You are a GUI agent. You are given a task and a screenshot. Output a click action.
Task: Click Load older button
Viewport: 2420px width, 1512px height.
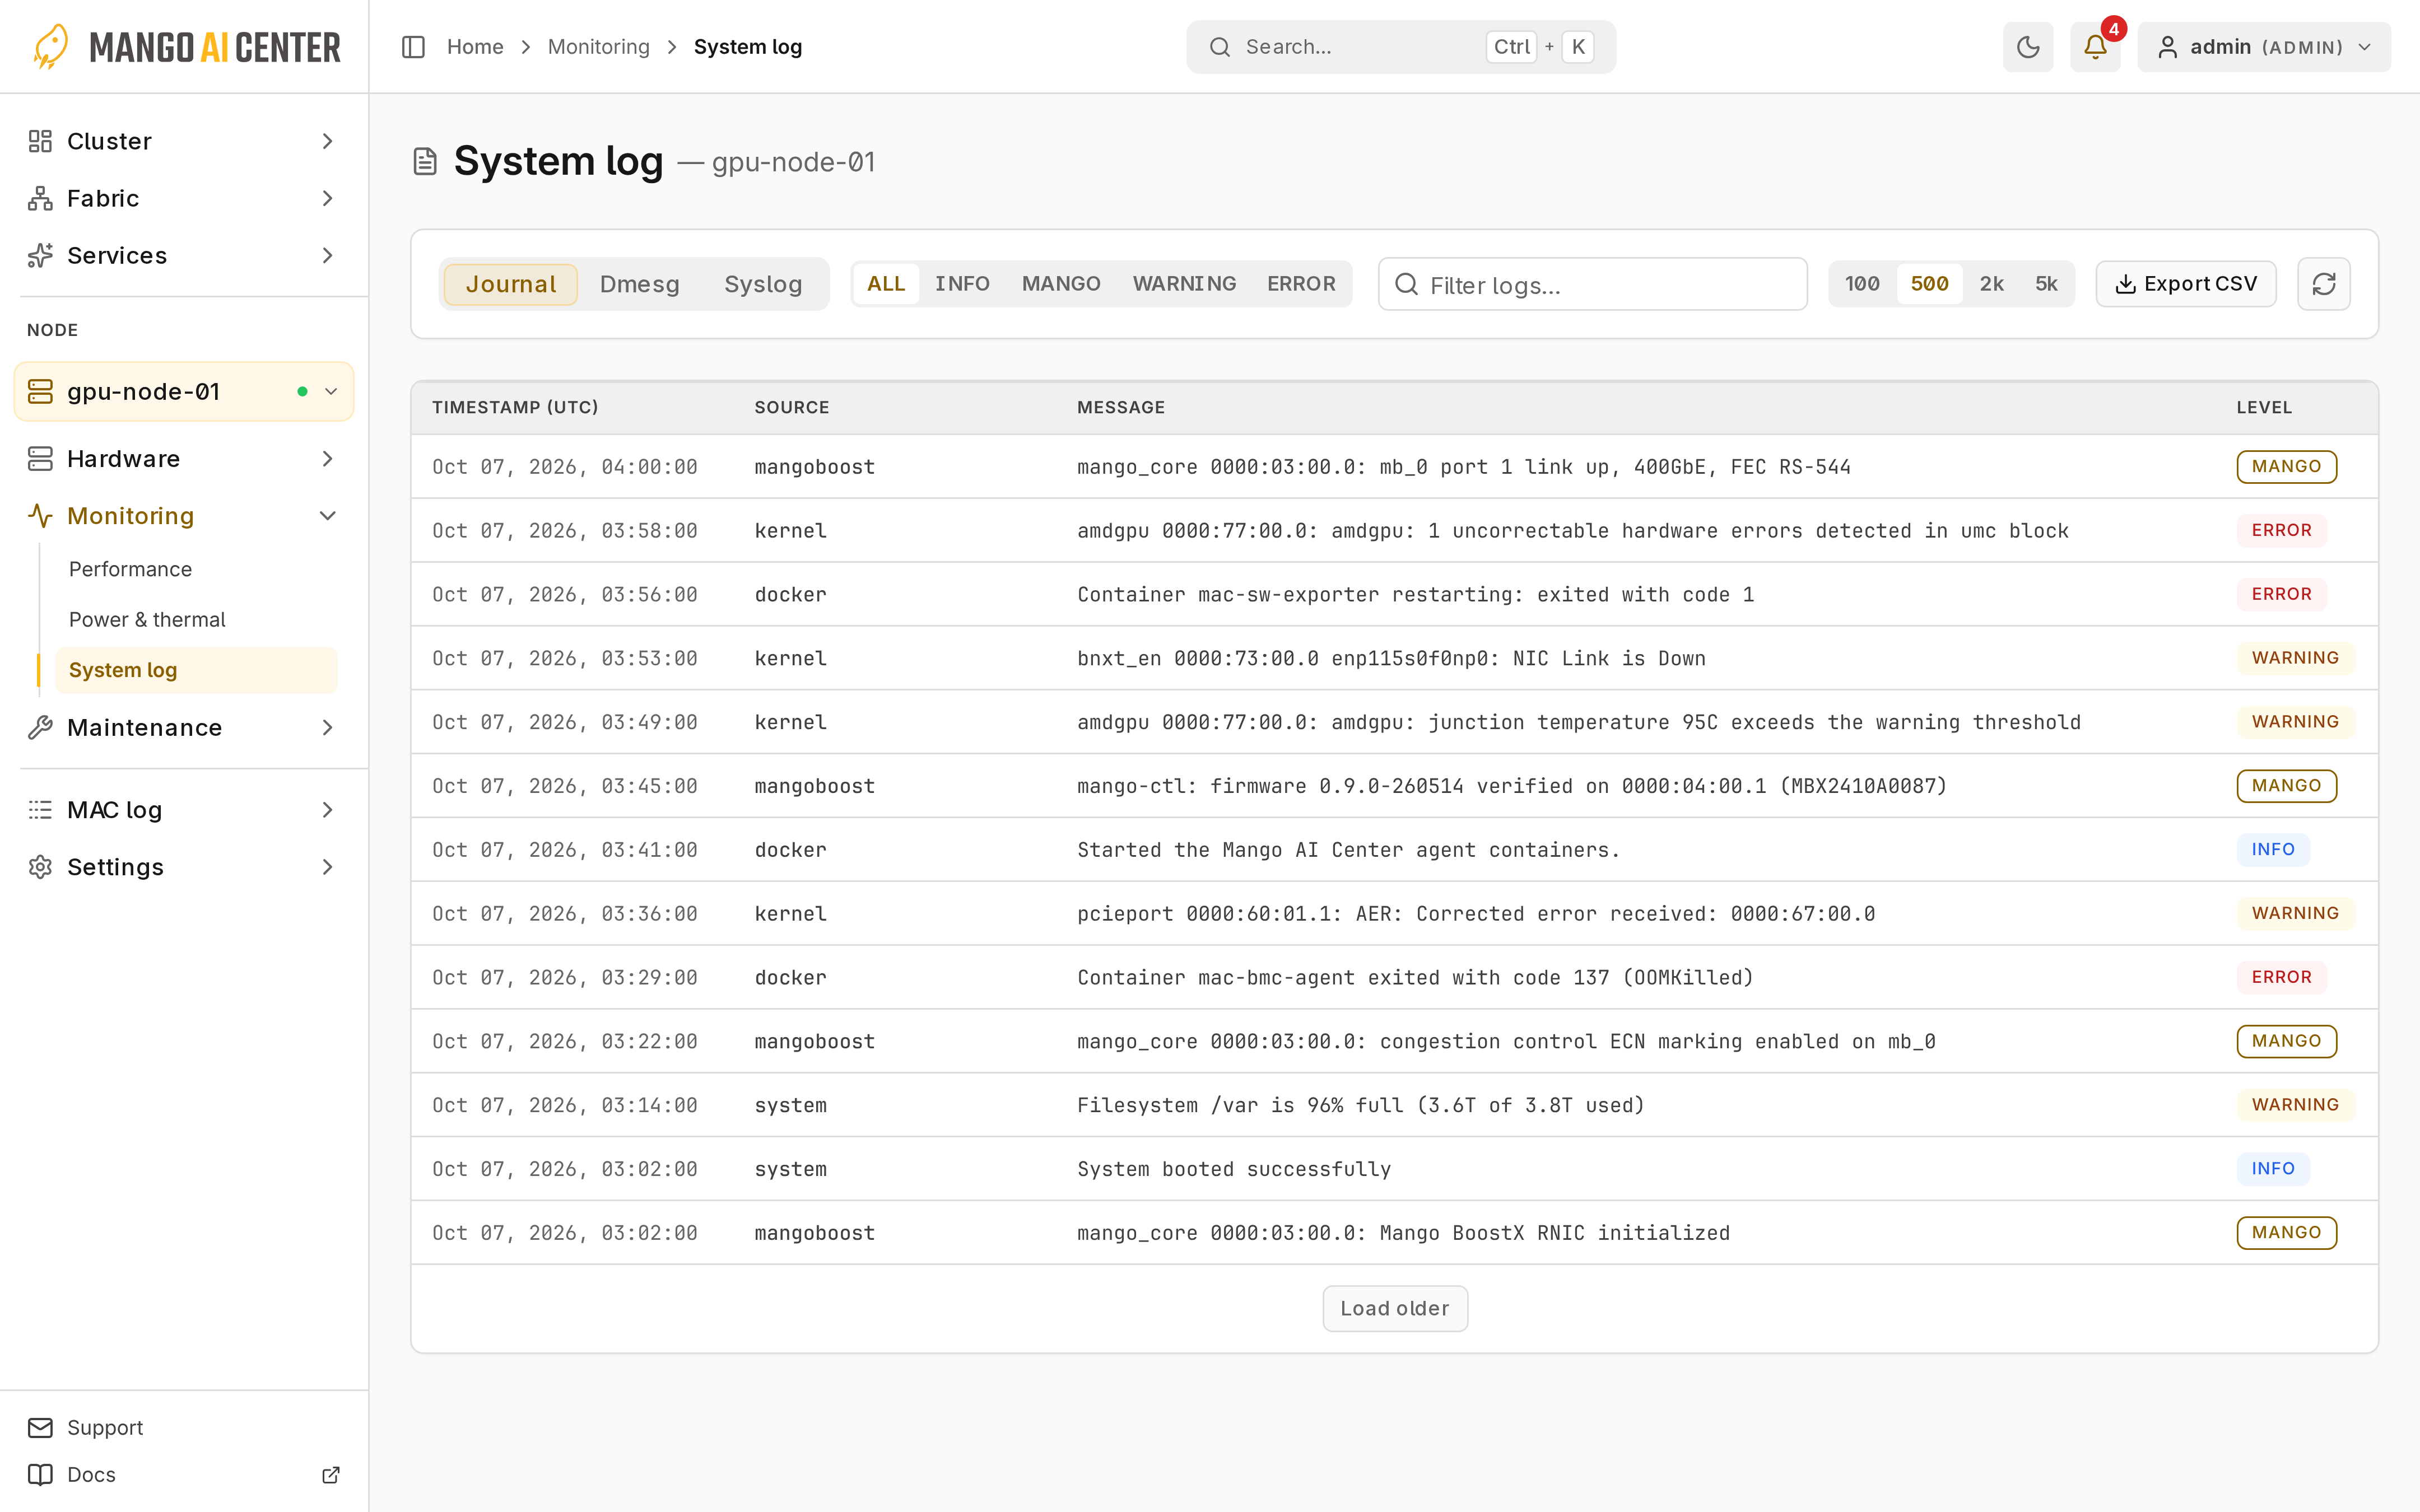tap(1395, 1308)
